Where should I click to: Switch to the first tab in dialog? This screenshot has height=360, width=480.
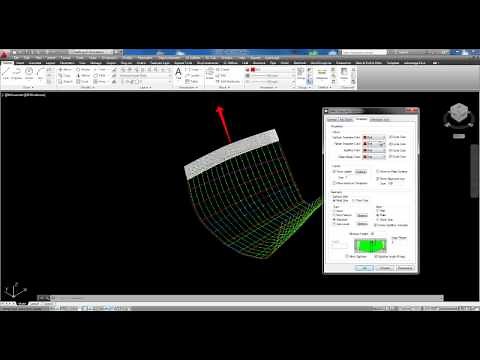pos(340,119)
